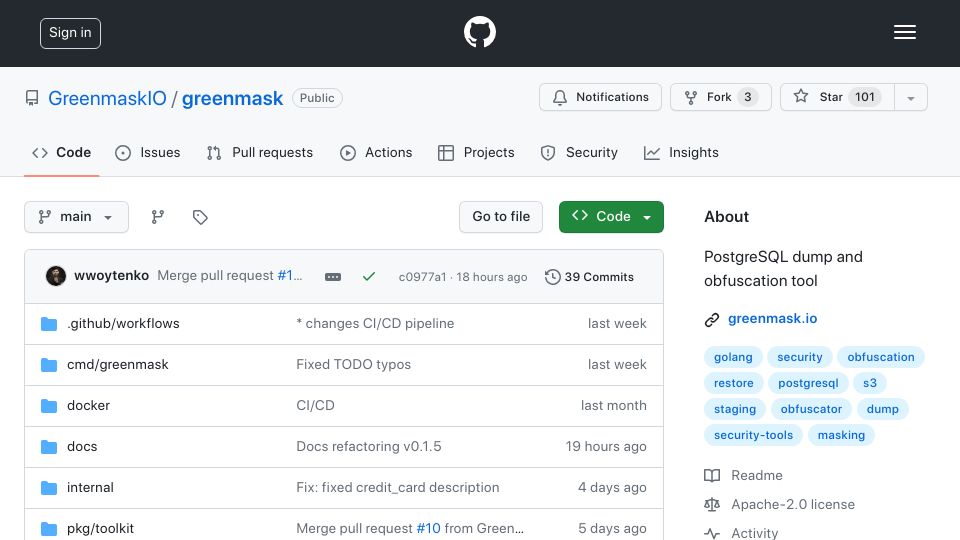
Task: Open the .github/workflows folder
Action: (x=123, y=323)
